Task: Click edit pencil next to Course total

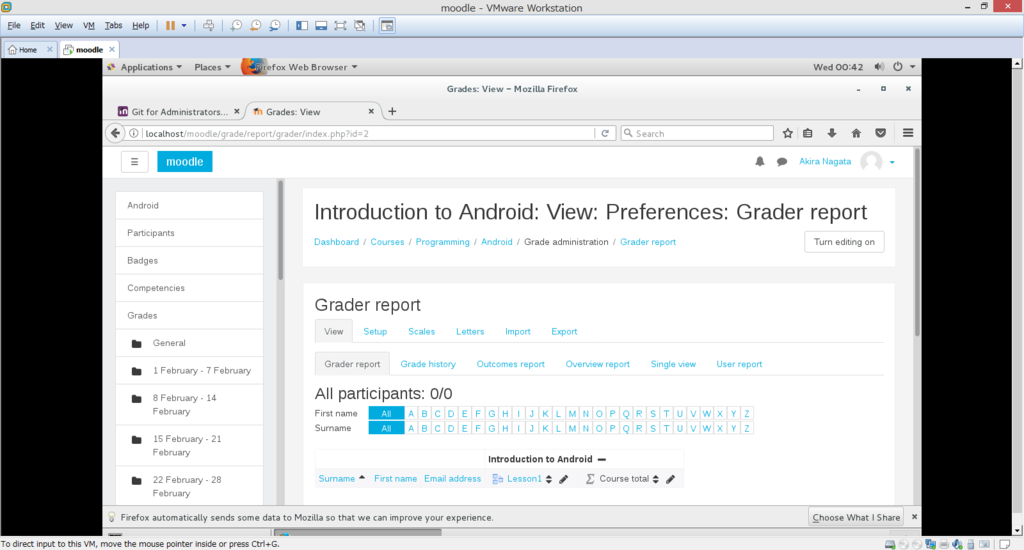Action: [x=670, y=479]
